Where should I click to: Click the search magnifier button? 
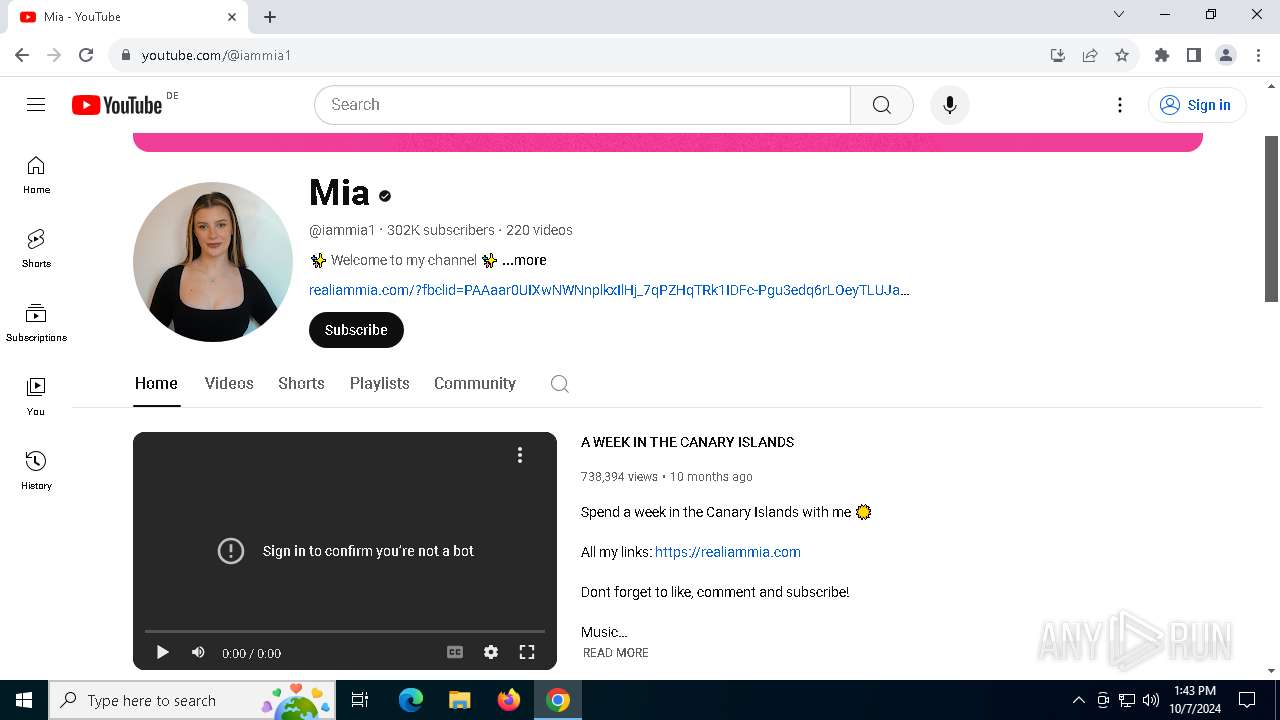[x=881, y=105]
